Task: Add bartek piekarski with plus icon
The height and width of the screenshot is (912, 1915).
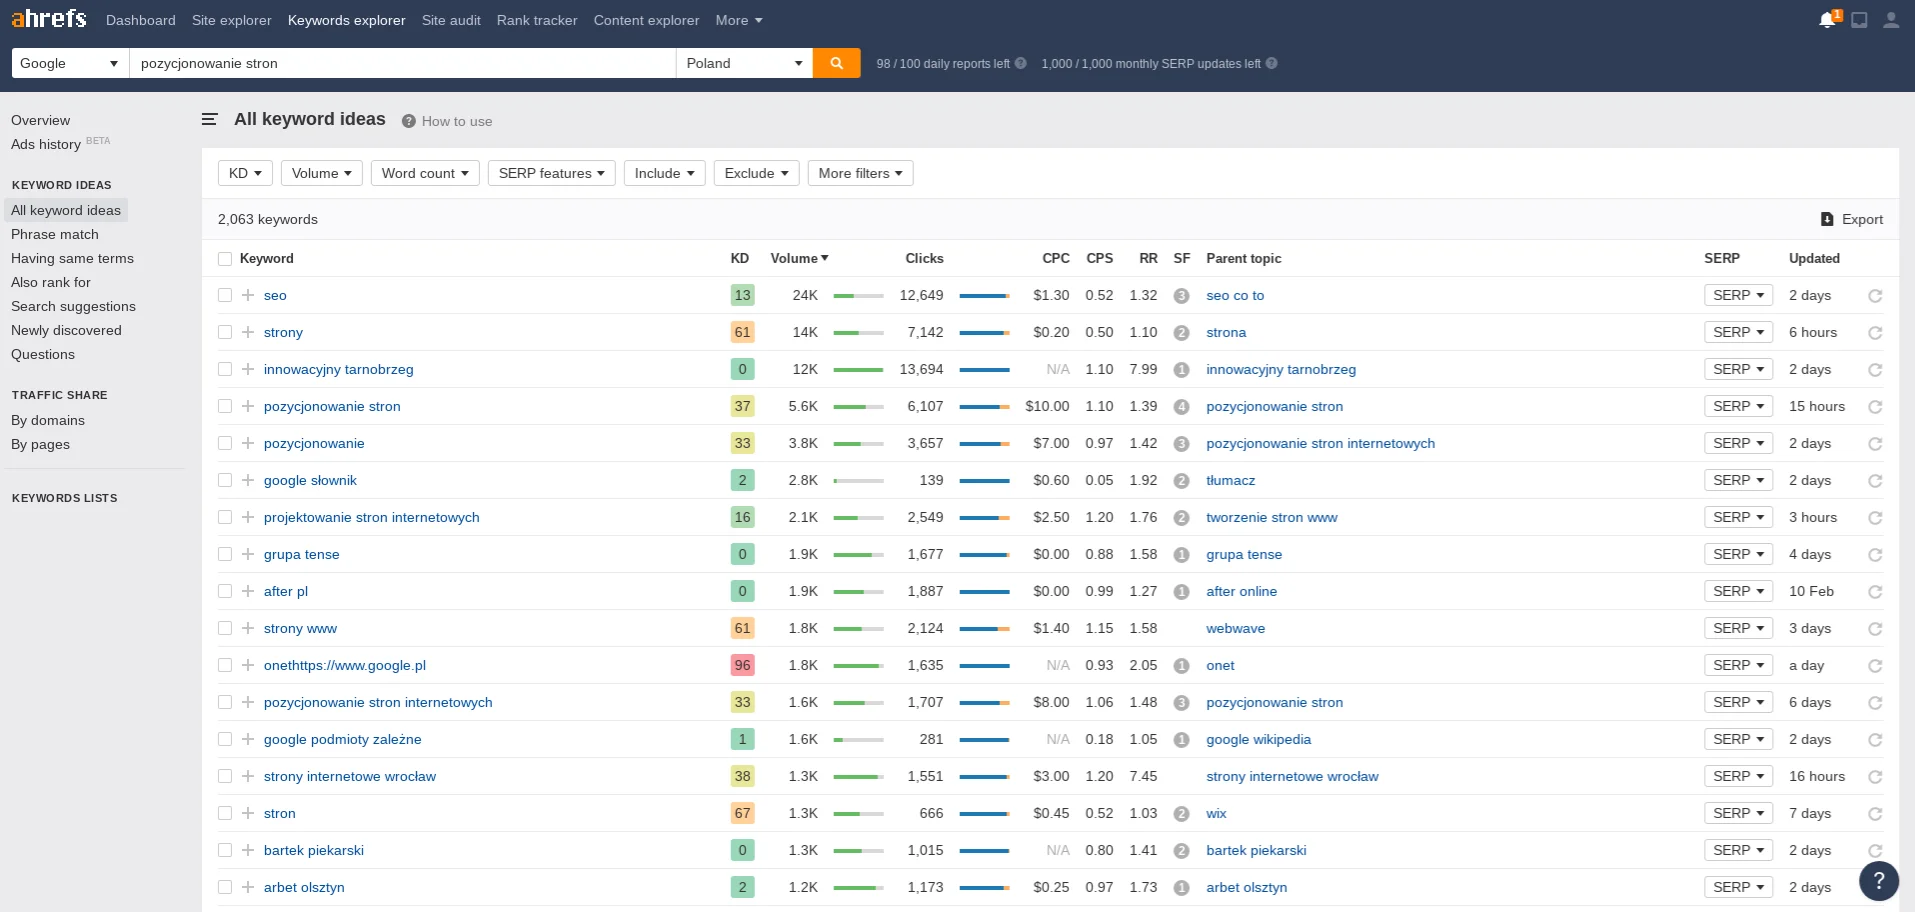Action: (248, 850)
